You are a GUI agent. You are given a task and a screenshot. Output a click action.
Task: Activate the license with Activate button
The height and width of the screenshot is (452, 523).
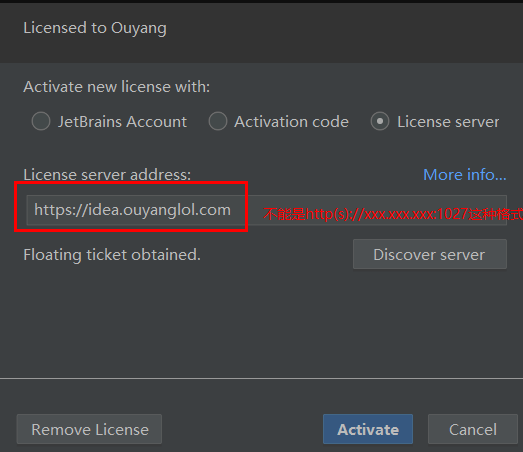[368, 429]
